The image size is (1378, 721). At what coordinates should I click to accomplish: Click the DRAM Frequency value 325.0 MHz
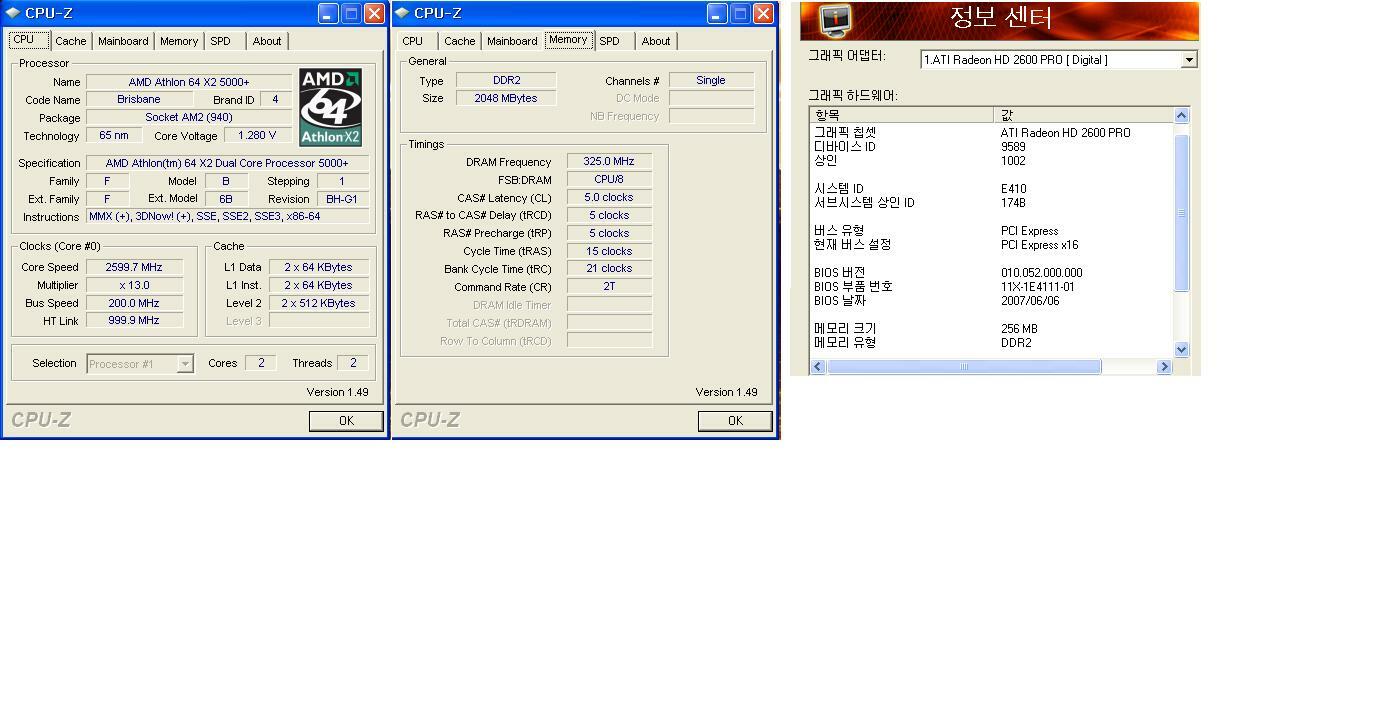click(x=609, y=161)
